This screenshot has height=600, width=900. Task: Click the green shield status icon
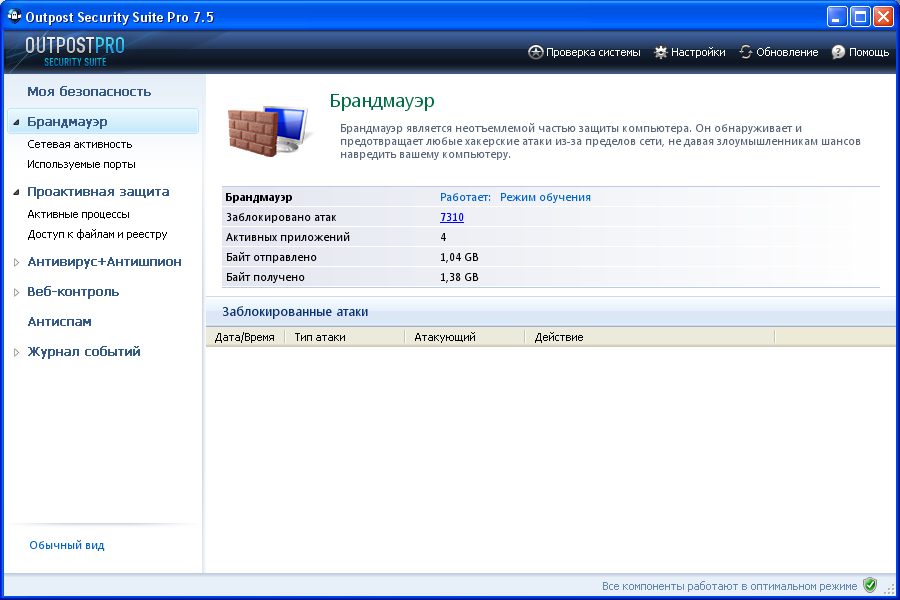[870, 585]
